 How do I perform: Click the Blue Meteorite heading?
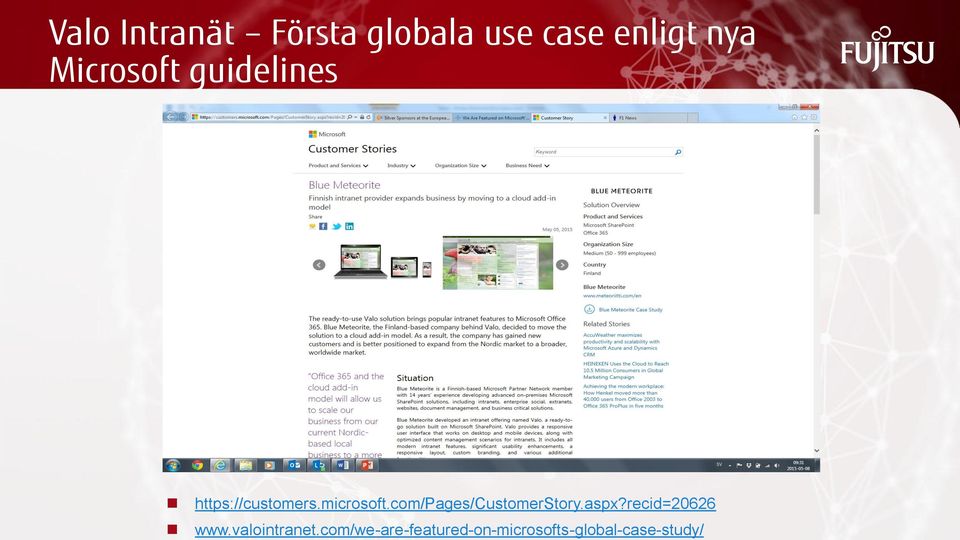(344, 185)
